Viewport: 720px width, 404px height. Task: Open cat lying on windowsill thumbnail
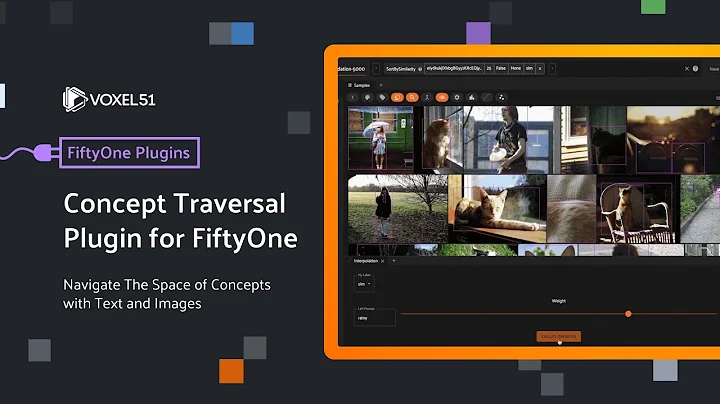(497, 208)
